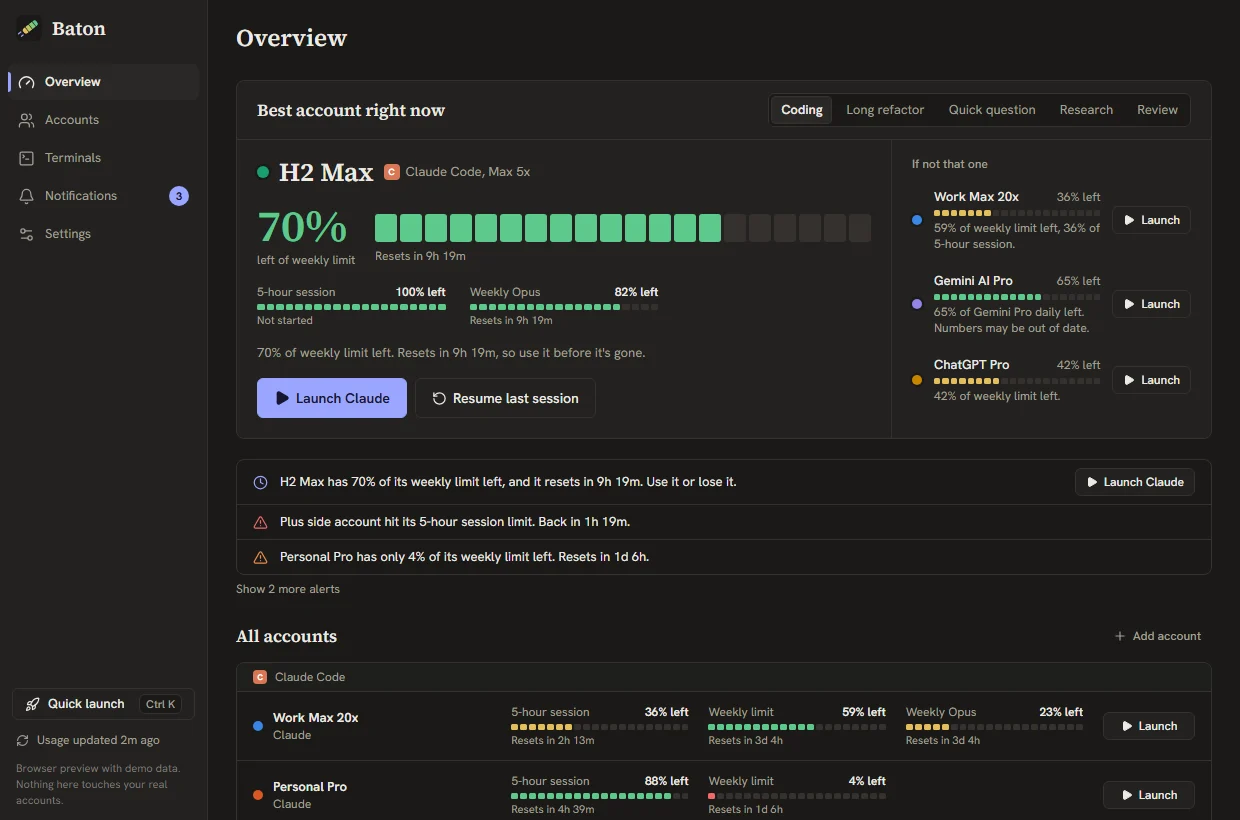Screen dimensions: 1240x820
Task: Click the blue dot in Work Max 20x account row
Action: pos(258,726)
